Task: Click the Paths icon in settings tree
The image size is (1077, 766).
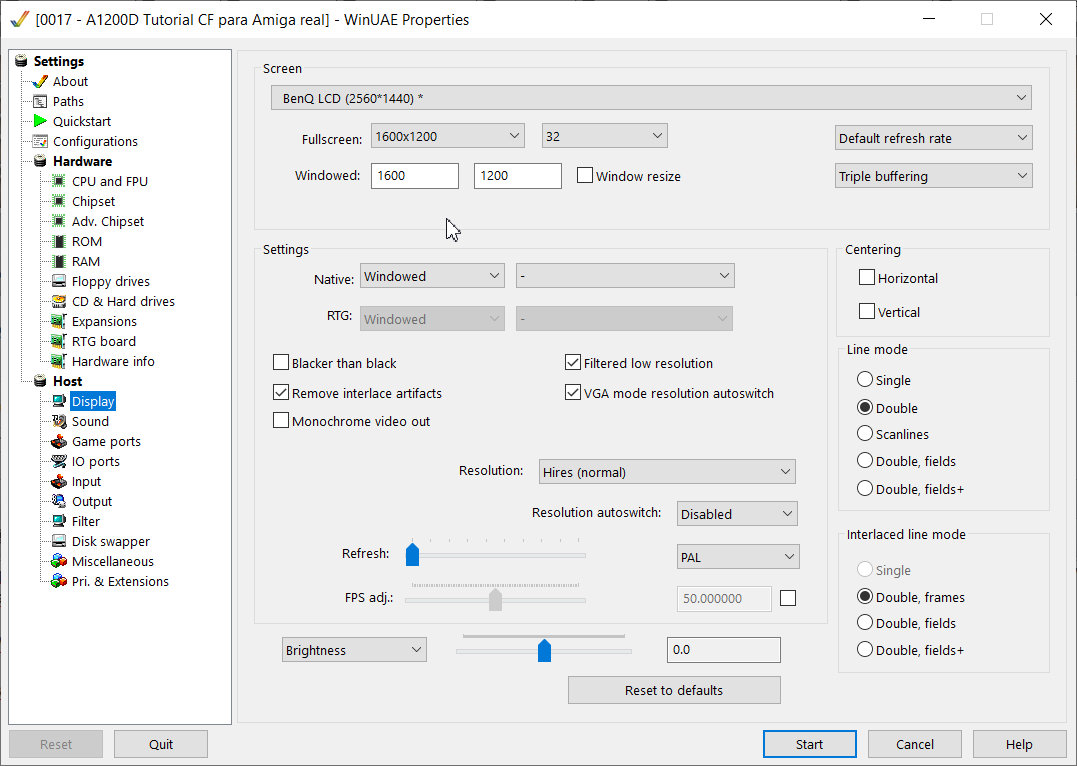Action: 41,101
